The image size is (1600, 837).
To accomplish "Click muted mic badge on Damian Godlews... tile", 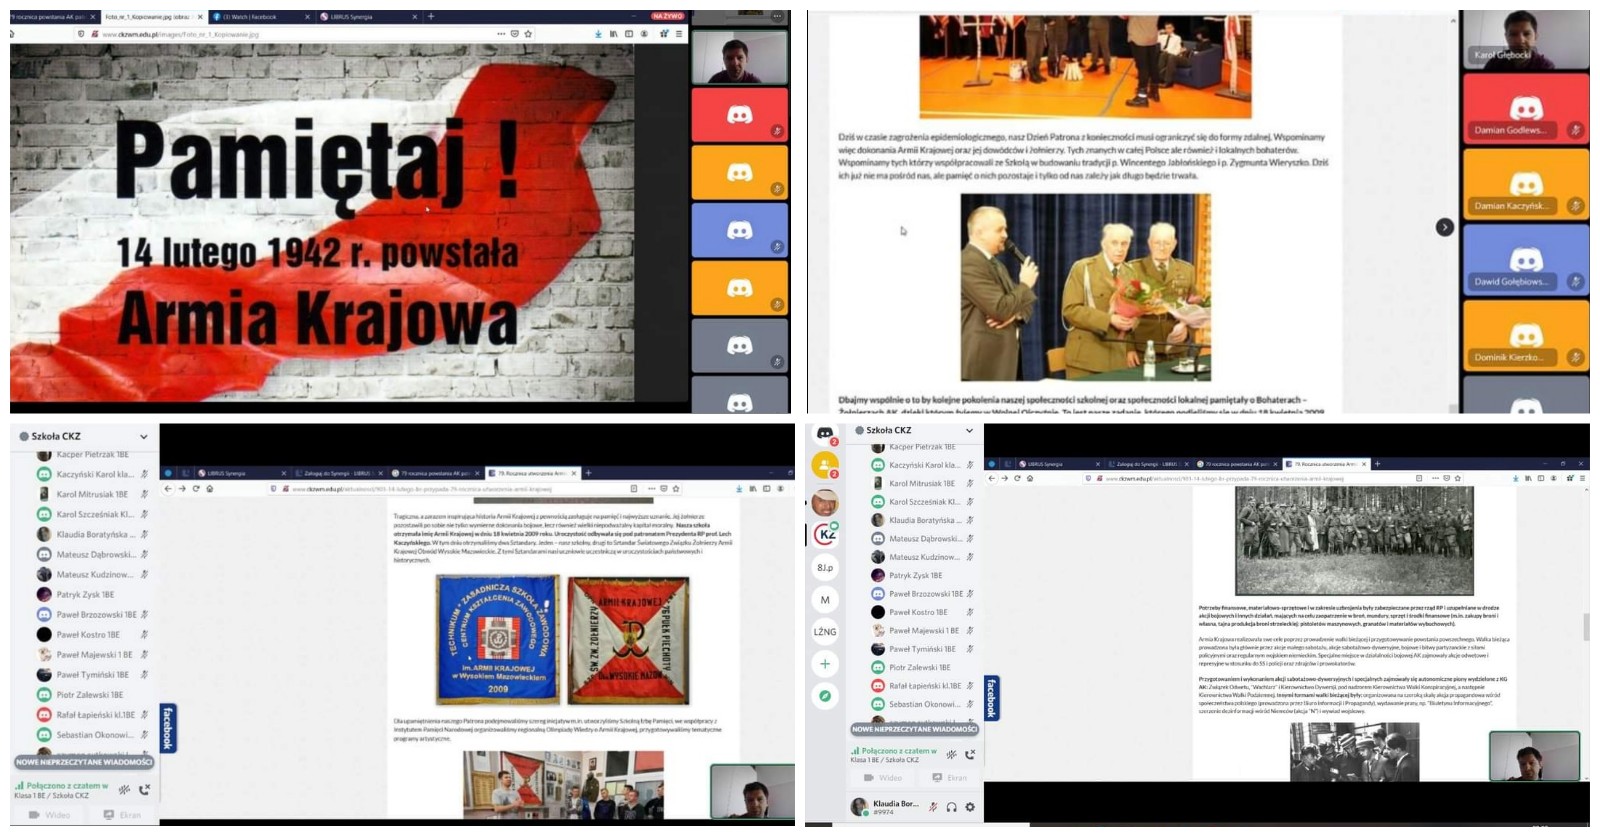I will 1575,130.
